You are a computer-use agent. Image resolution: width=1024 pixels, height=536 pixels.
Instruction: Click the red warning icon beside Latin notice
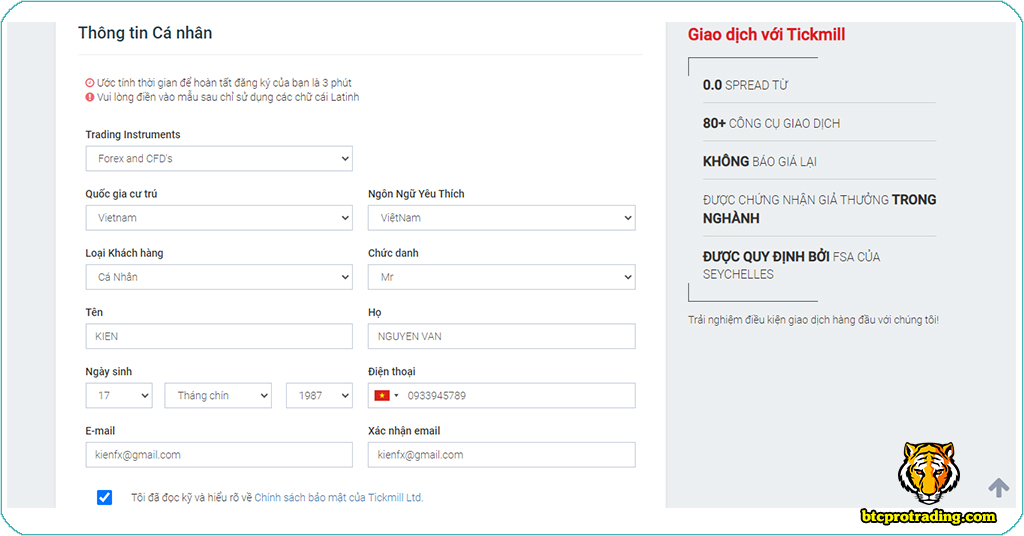[x=90, y=97]
